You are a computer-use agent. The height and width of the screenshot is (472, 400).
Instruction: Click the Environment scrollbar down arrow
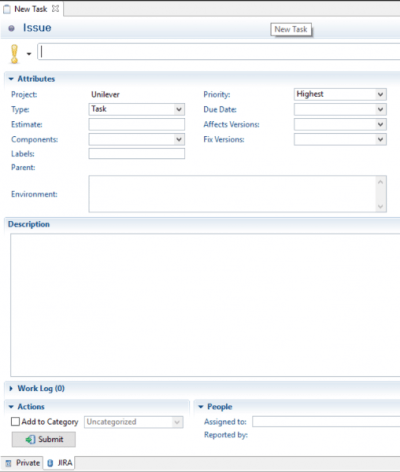(x=380, y=207)
